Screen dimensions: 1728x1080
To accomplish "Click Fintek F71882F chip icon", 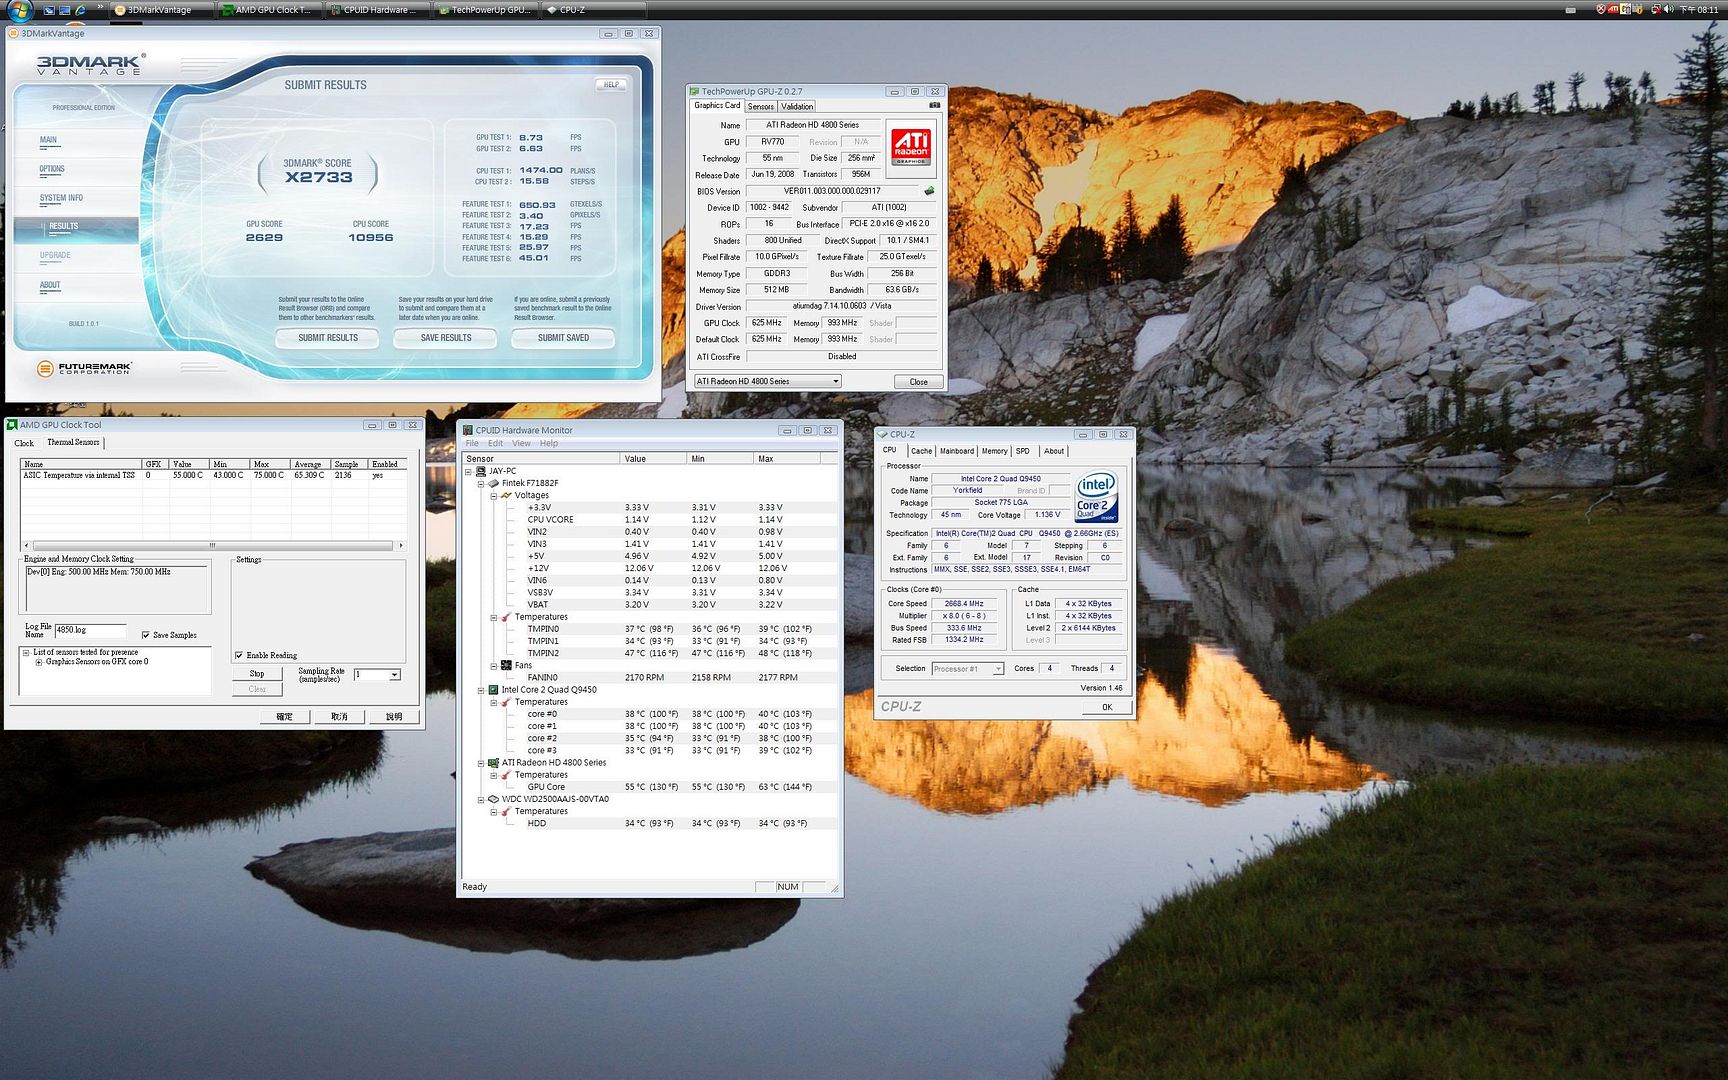I will coord(493,483).
